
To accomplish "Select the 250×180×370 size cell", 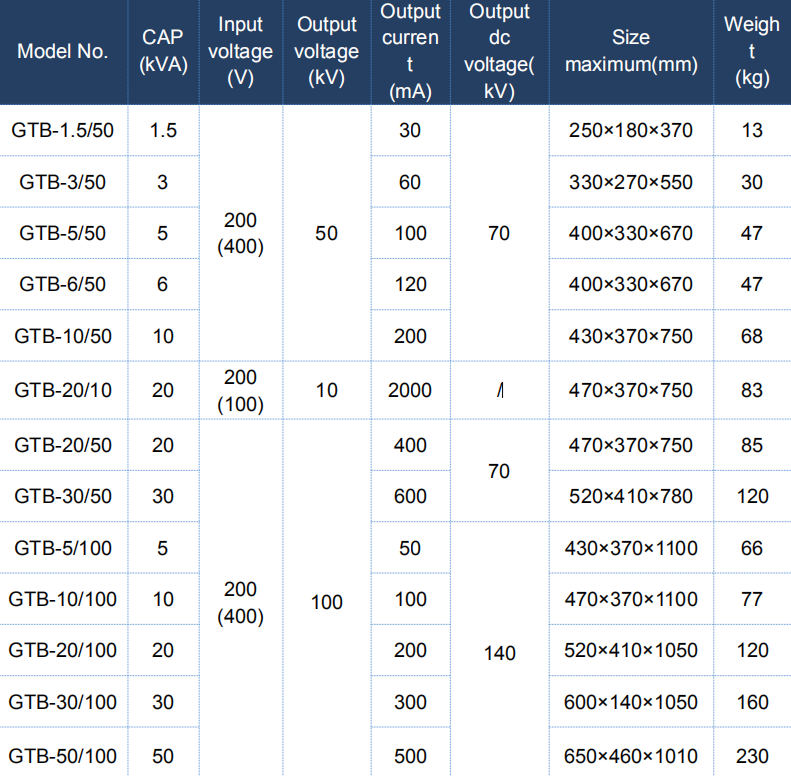I will 631,130.
